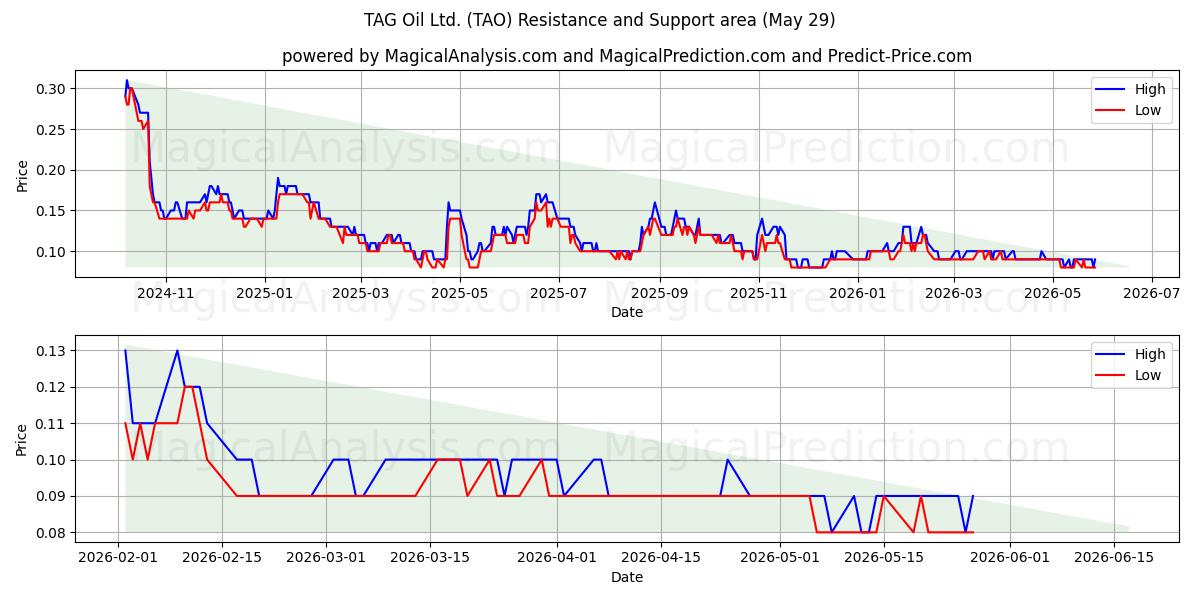
Task: Click the '2026-02-15' x-axis label on the bottom chart
Action: tap(222, 558)
